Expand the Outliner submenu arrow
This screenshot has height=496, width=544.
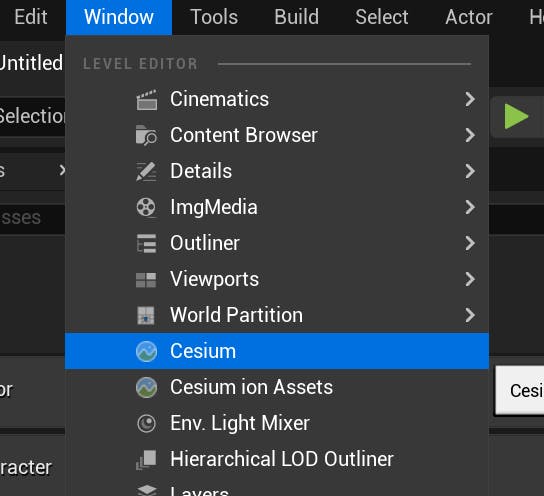470,243
